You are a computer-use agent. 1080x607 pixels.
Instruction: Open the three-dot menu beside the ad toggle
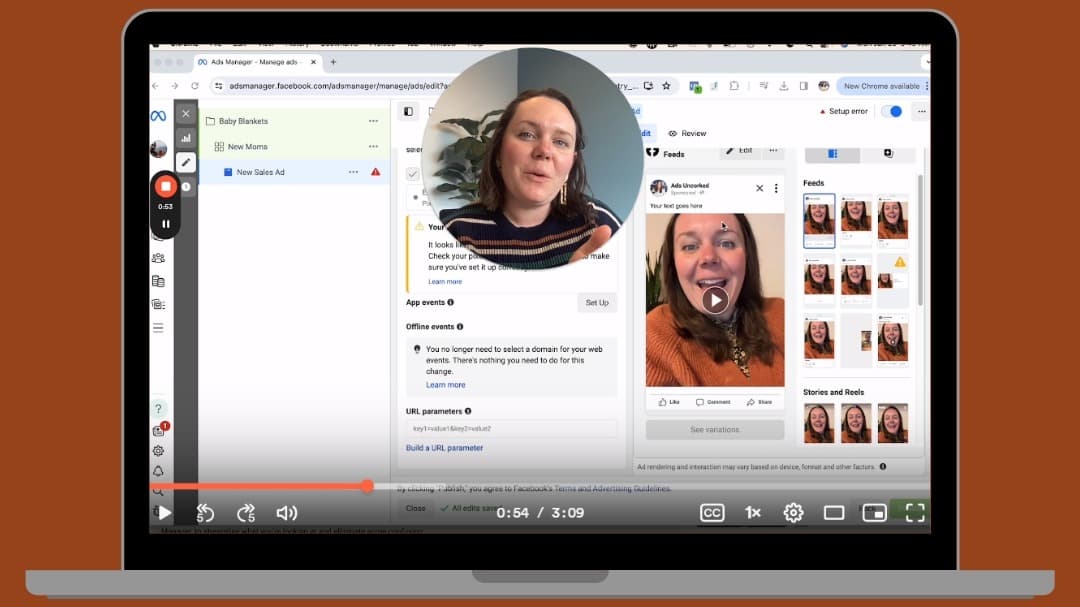tap(922, 112)
